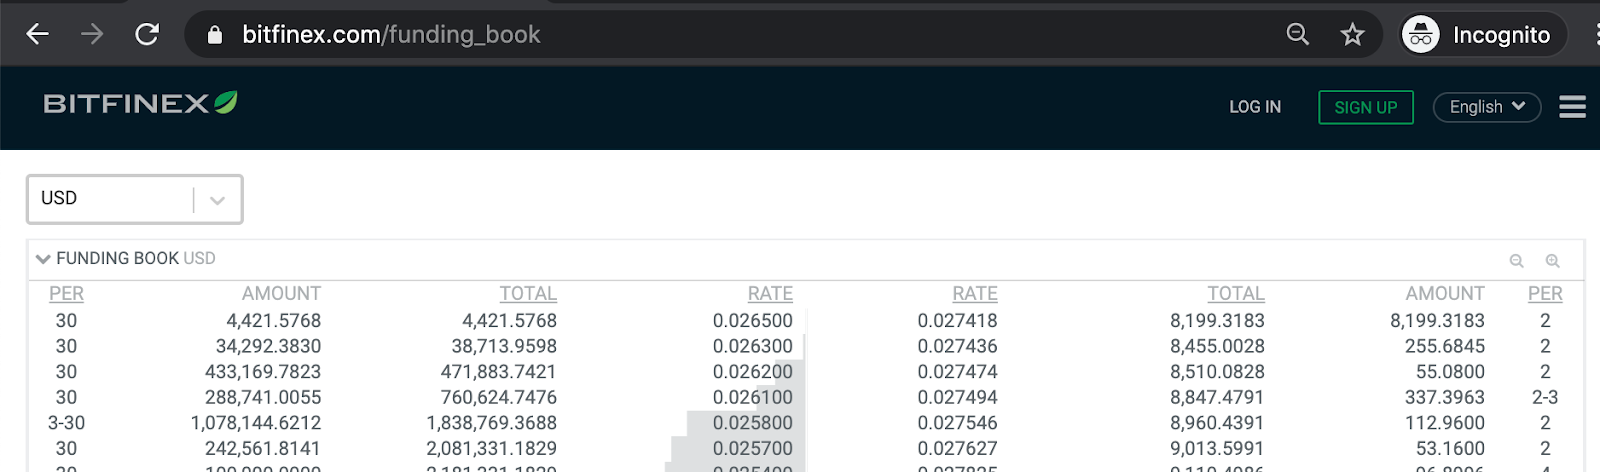Click bid amount 34,292.3830

[x=269, y=347]
